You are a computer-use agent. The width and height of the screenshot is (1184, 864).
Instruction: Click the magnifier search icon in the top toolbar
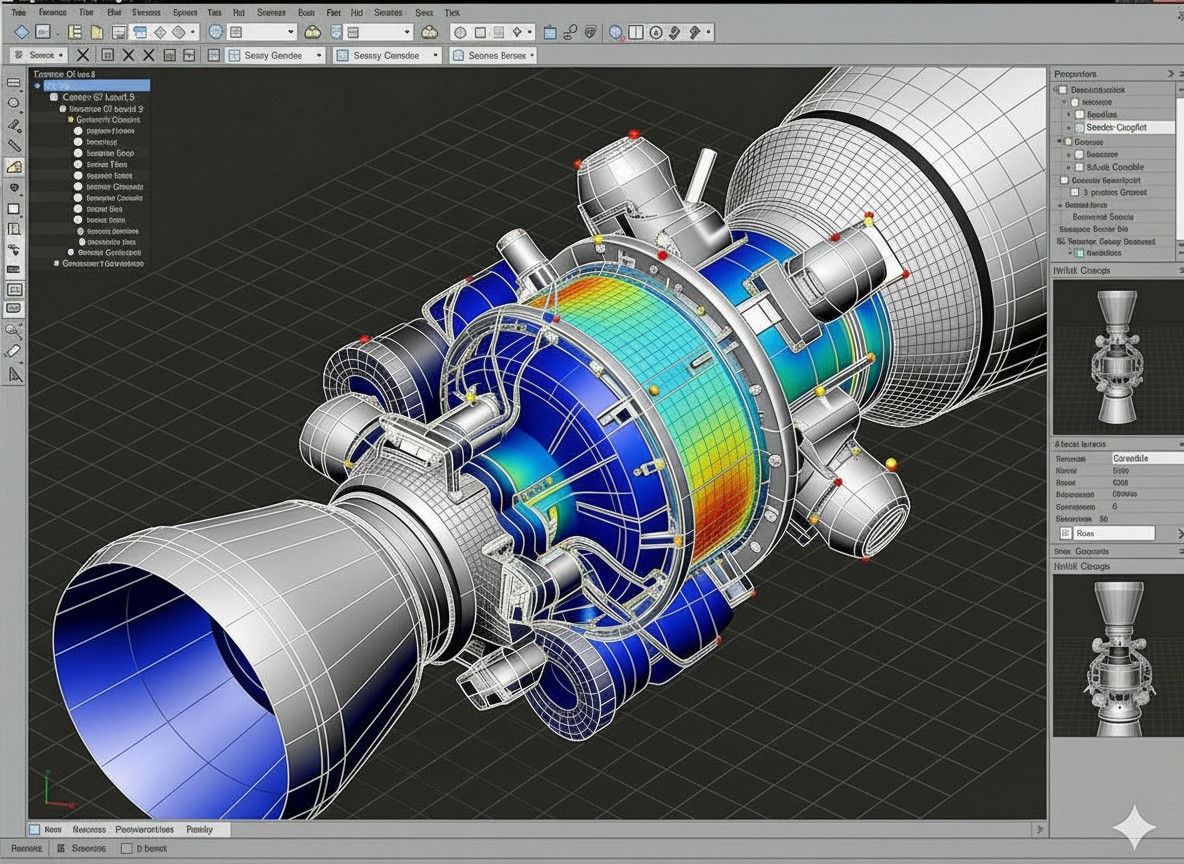(x=616, y=32)
